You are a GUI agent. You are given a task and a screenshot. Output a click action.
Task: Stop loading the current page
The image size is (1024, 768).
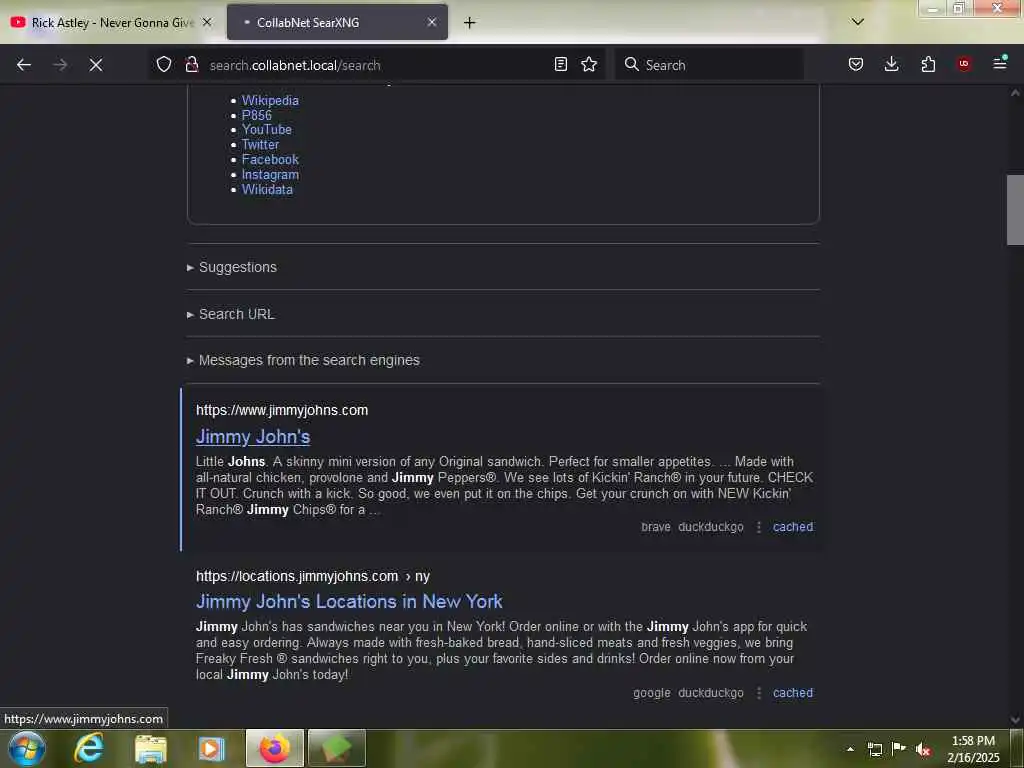(x=96, y=65)
